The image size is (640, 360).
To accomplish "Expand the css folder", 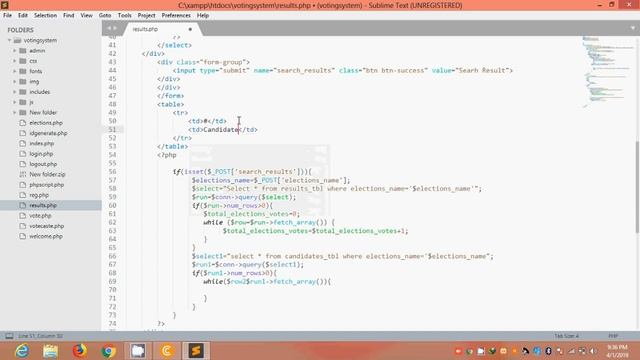I will 15,61.
